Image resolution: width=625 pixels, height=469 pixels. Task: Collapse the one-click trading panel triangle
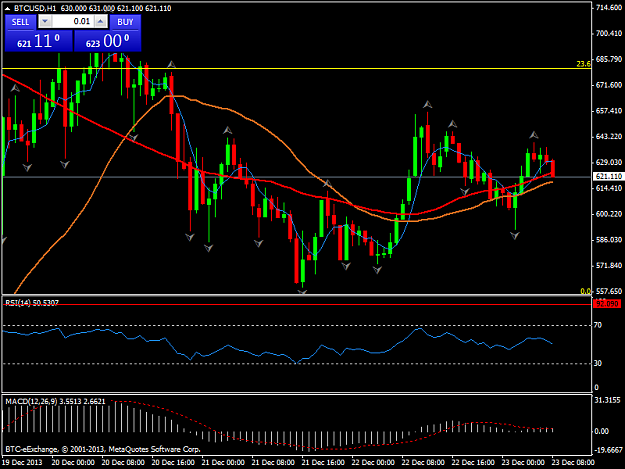point(7,8)
